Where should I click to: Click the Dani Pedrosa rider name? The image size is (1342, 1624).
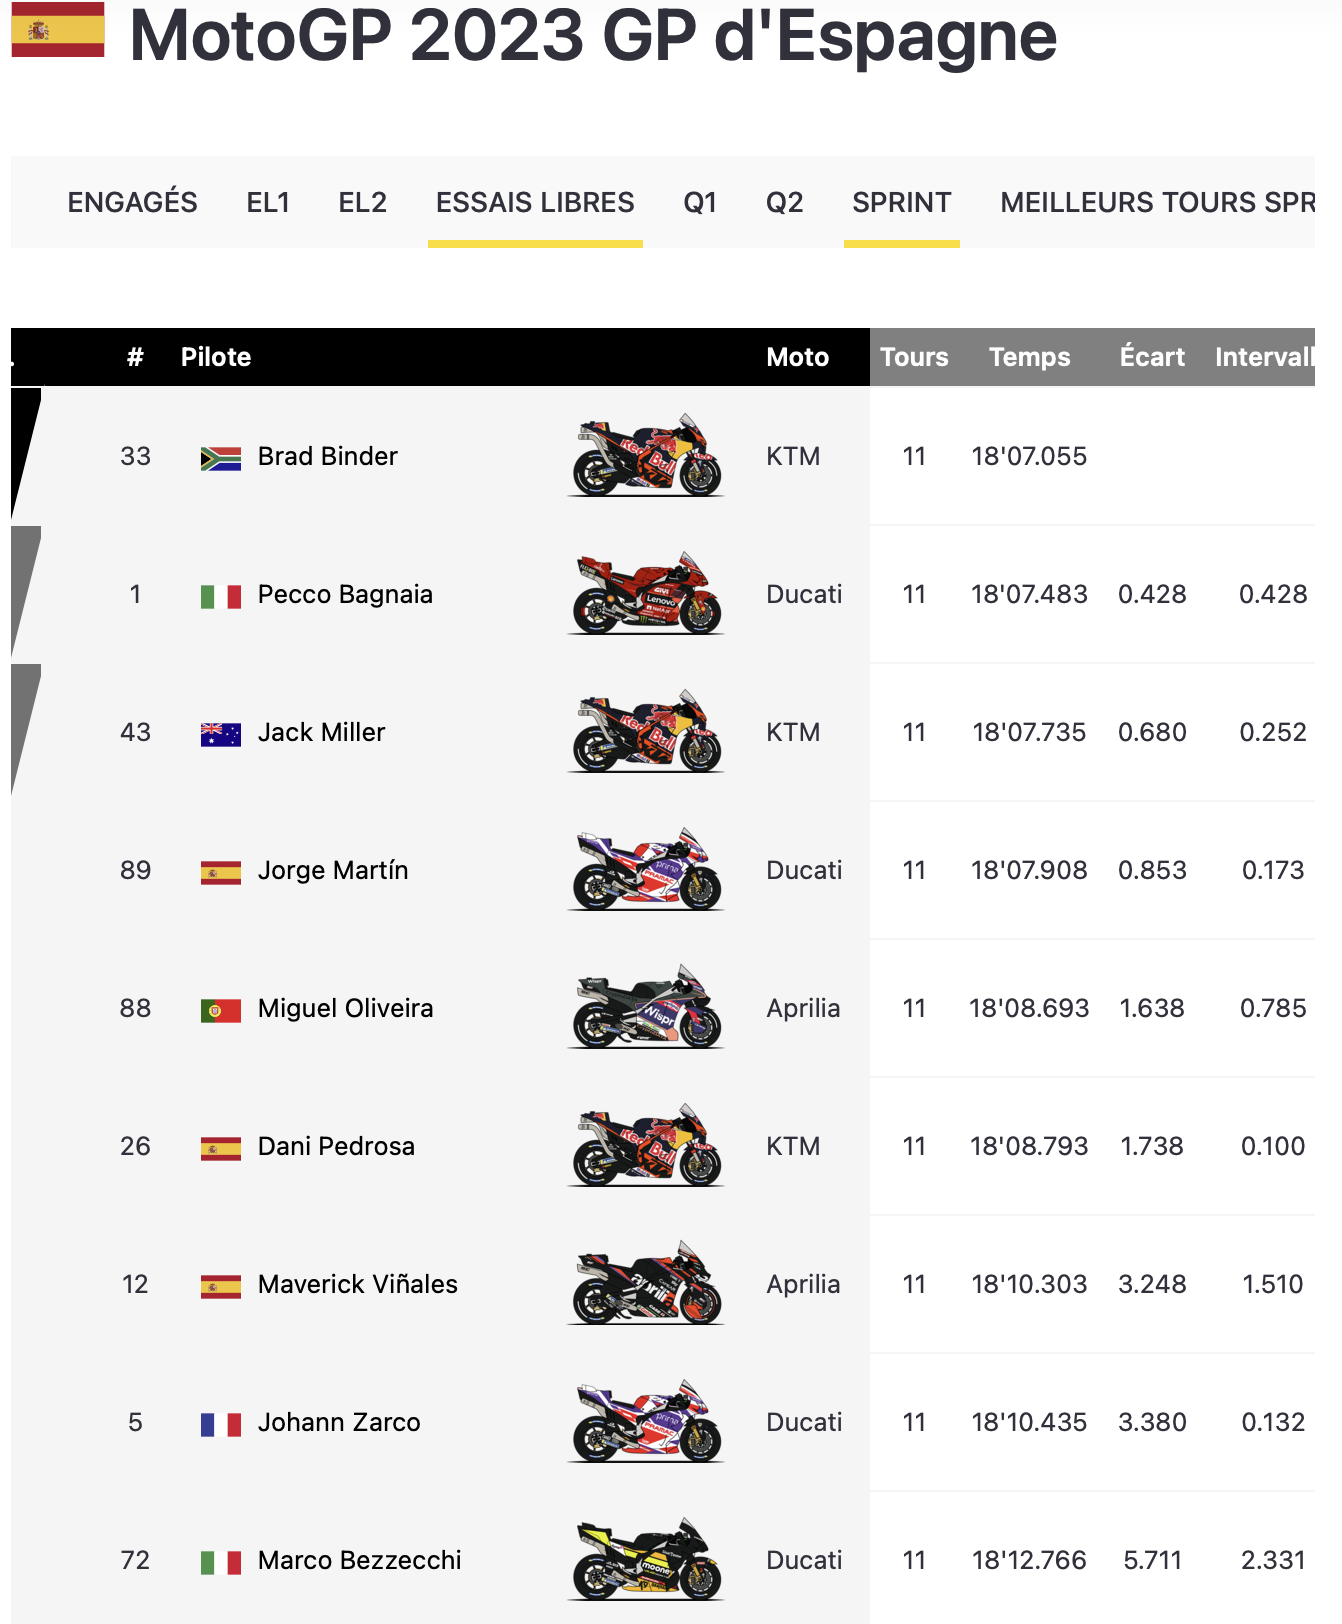pos(336,1146)
